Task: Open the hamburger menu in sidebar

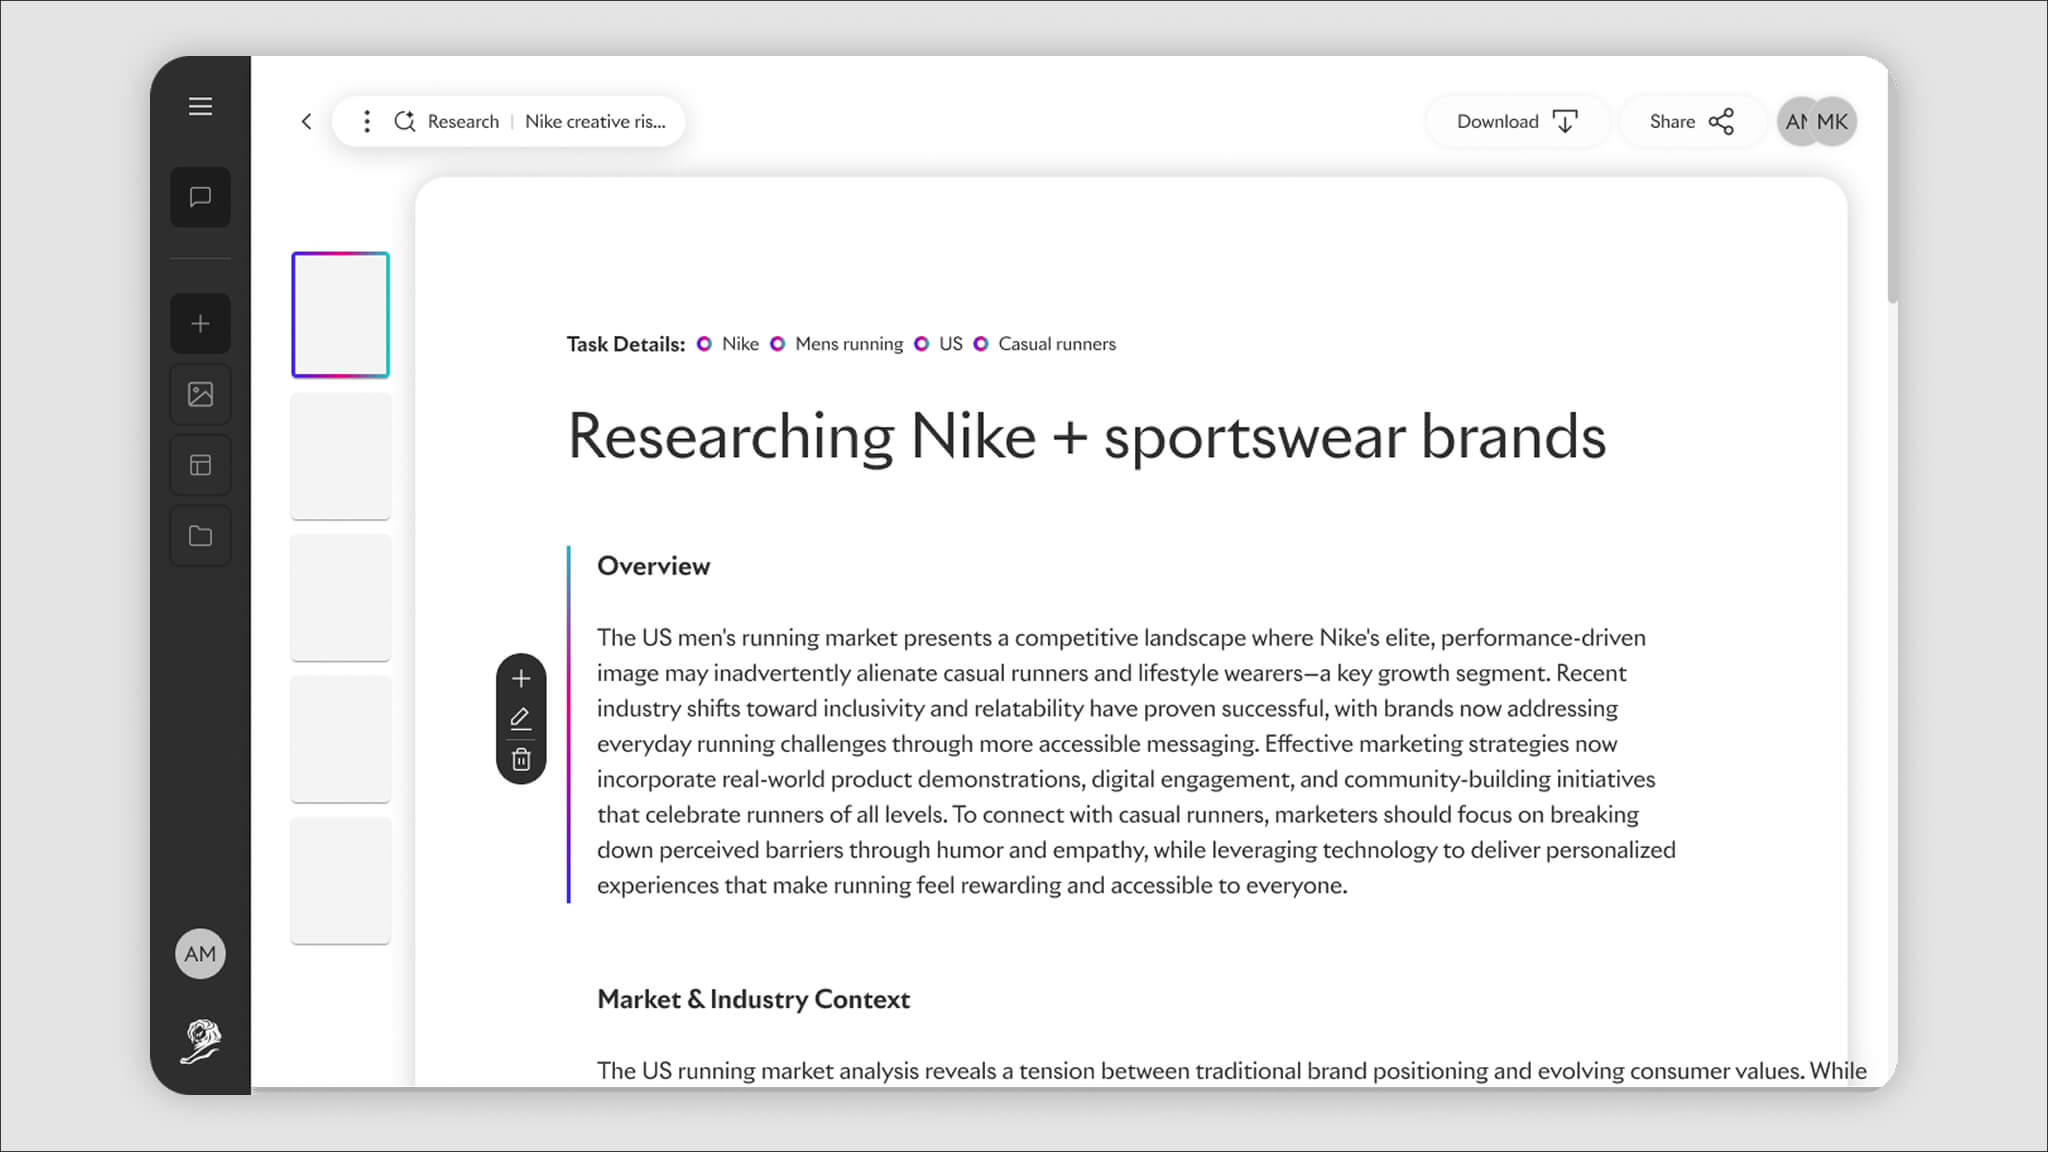Action: pos(200,106)
